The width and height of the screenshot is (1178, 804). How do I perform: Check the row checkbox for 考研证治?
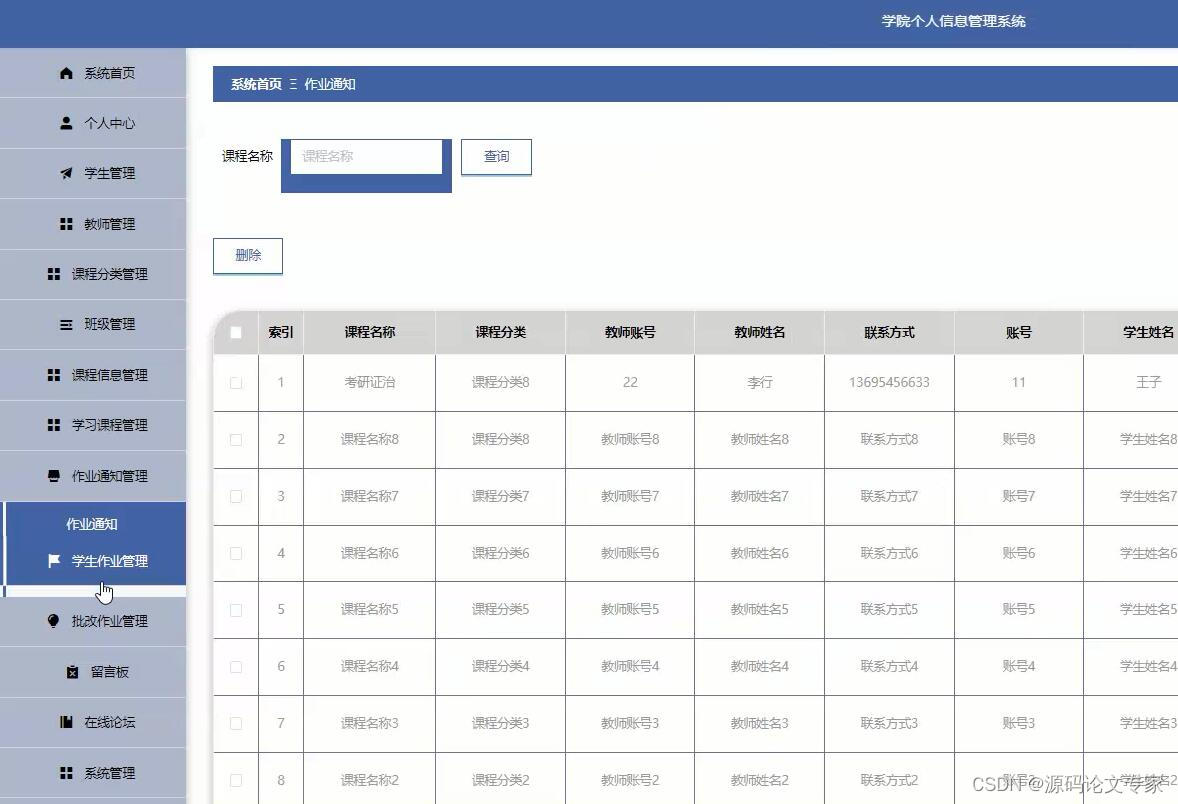tap(234, 382)
